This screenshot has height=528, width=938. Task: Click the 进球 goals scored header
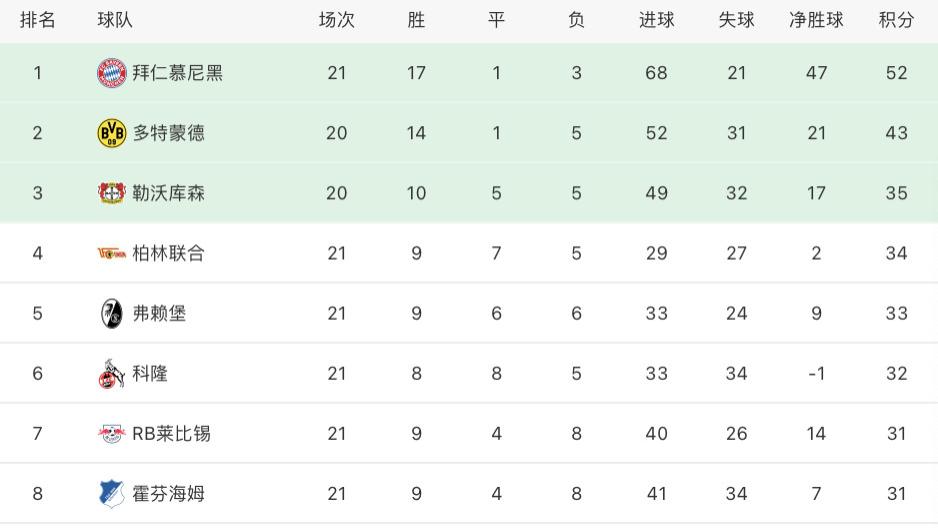656,20
